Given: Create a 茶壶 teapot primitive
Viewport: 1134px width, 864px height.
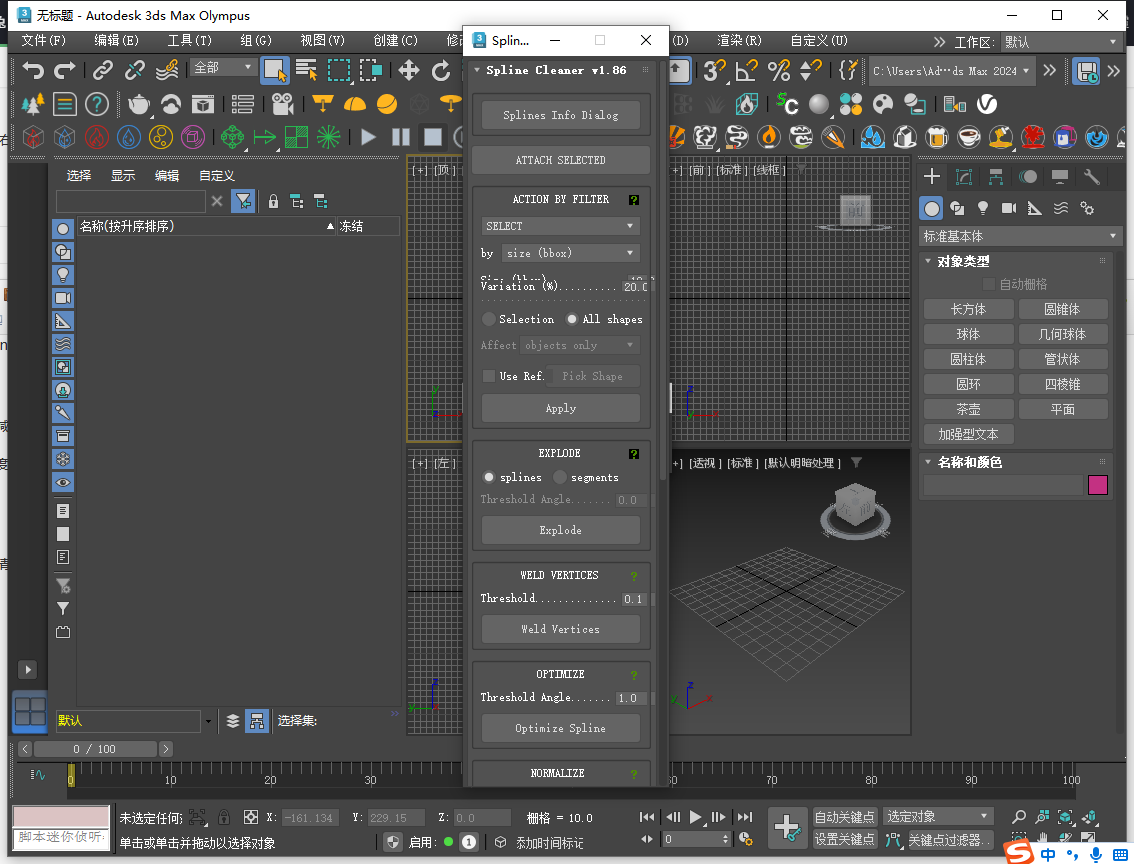Looking at the screenshot, I should click(968, 409).
